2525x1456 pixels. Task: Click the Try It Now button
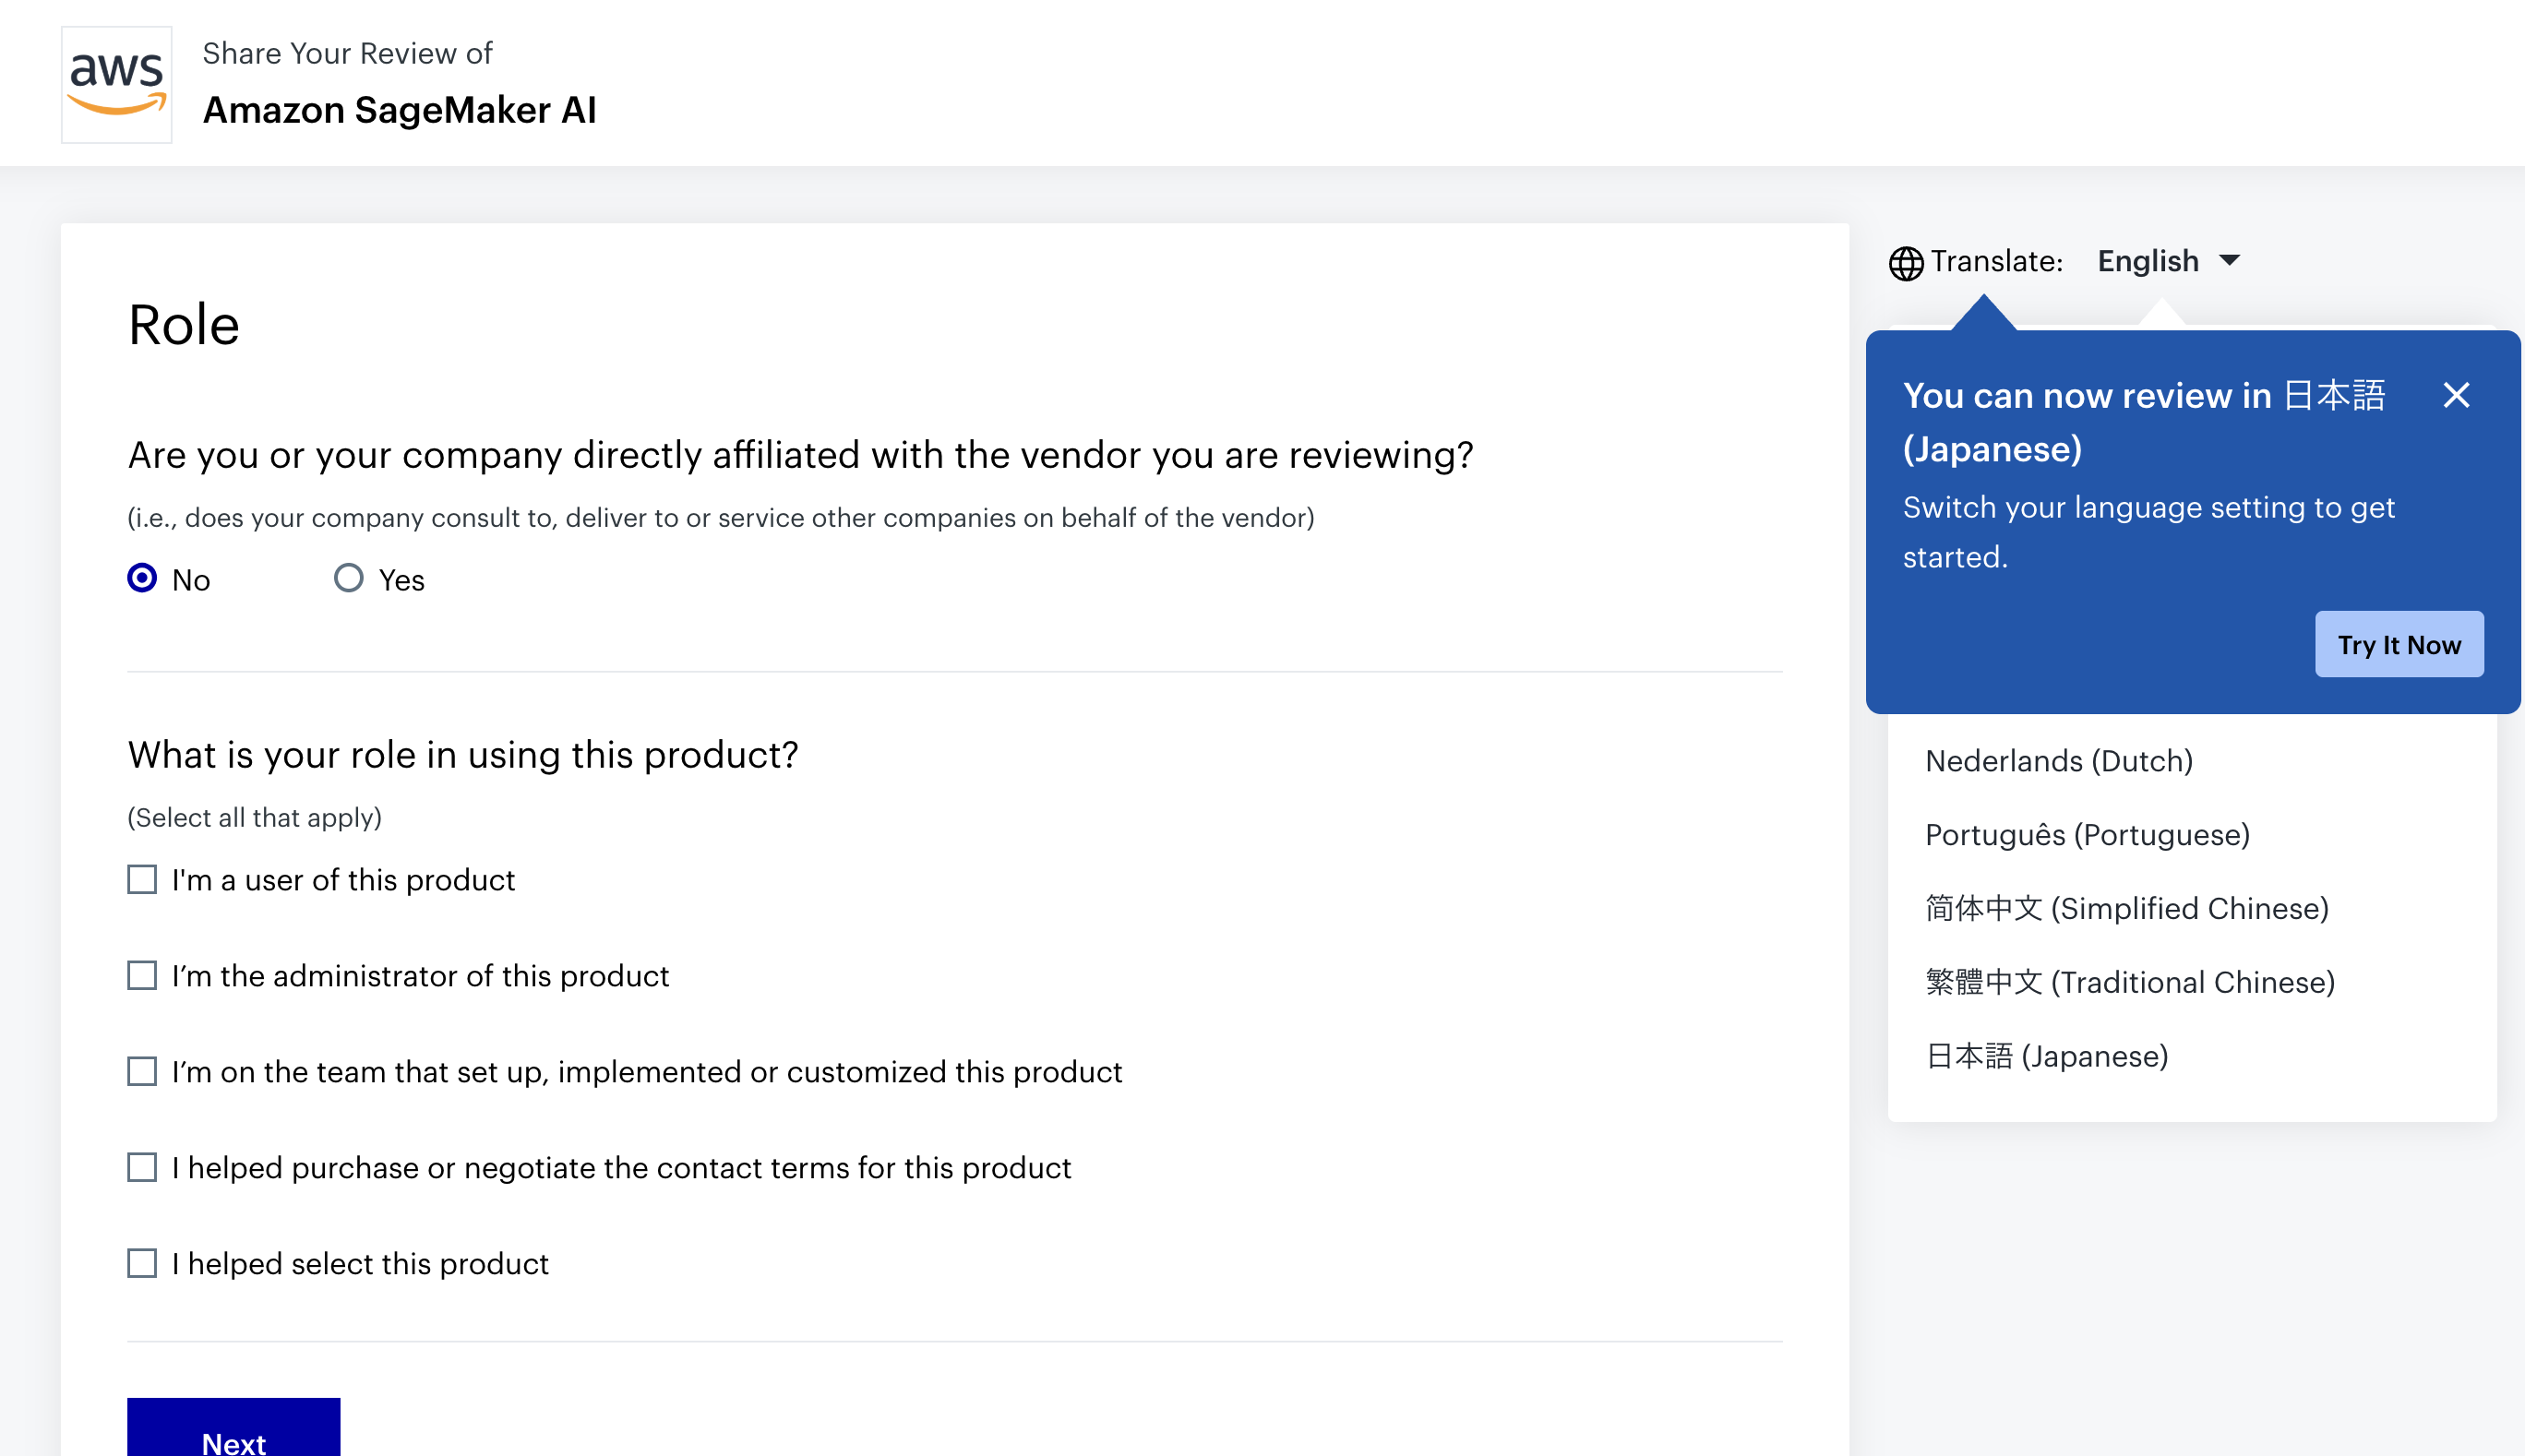pos(2398,644)
